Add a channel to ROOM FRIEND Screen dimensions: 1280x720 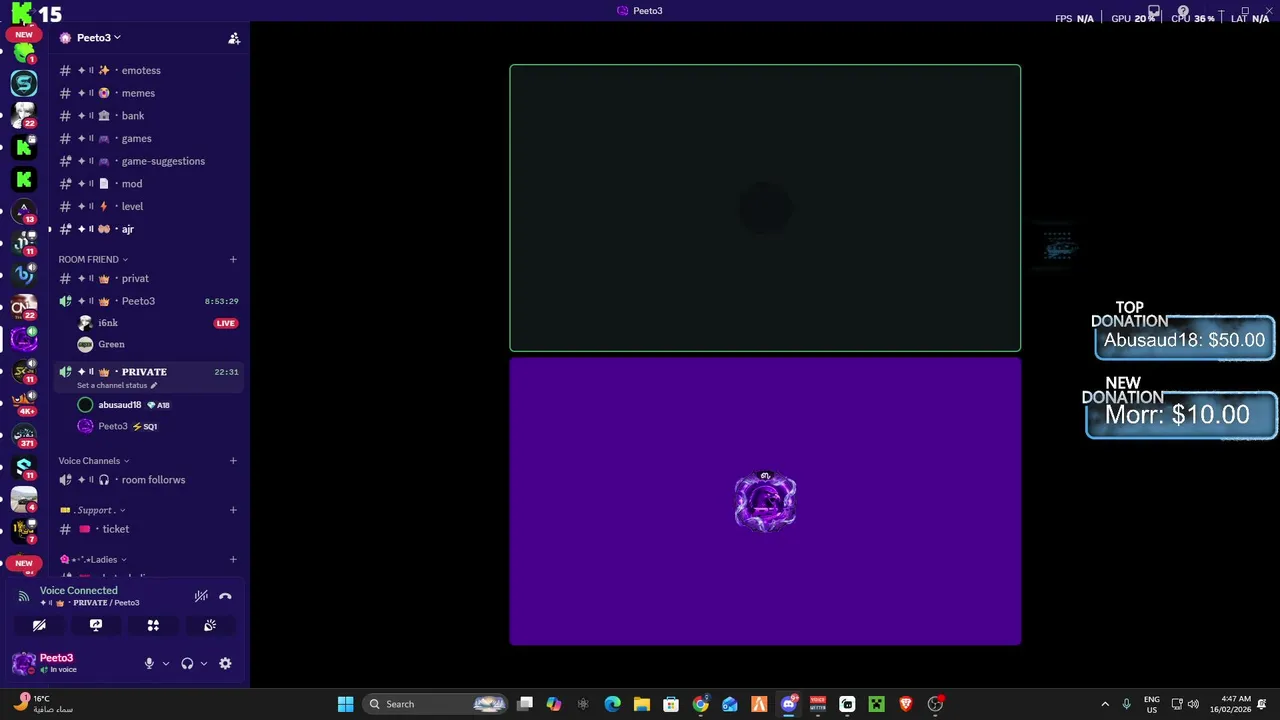[x=233, y=259]
